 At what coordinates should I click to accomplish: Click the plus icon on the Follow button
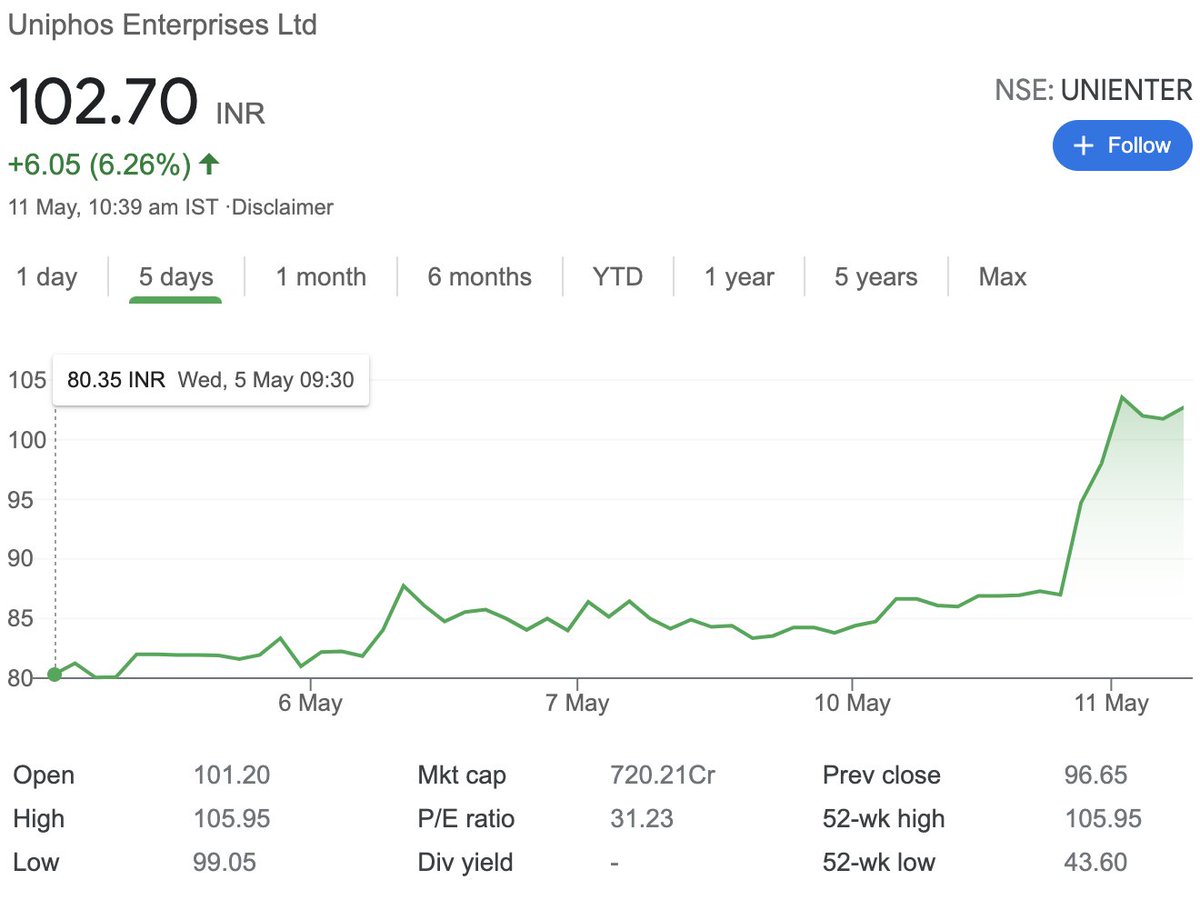click(x=1083, y=145)
